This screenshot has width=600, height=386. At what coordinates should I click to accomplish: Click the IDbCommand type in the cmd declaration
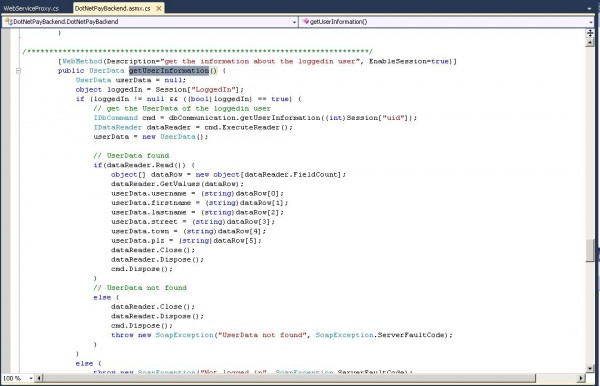click(116, 118)
